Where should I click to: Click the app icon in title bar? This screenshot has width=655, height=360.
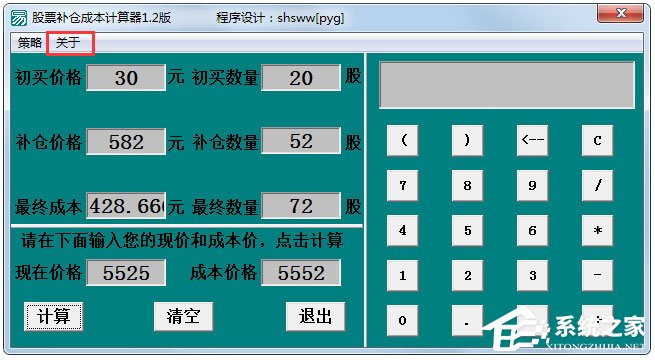(x=19, y=18)
